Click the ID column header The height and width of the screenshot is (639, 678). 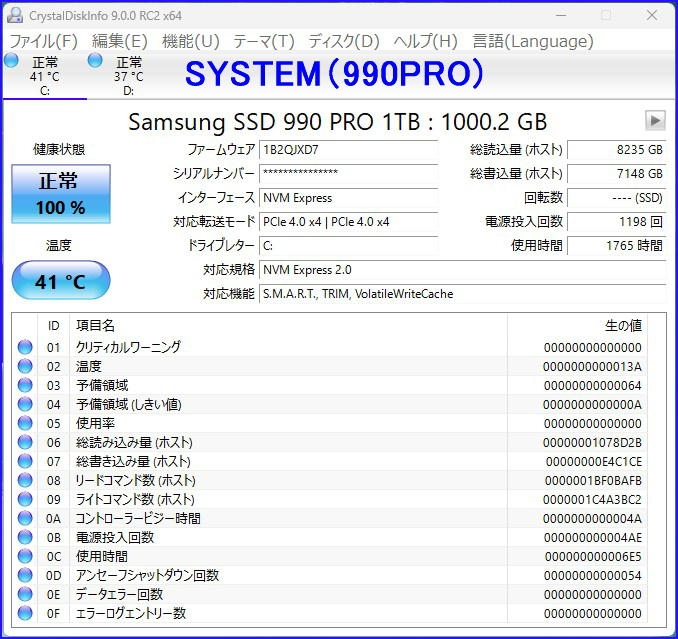(54, 326)
